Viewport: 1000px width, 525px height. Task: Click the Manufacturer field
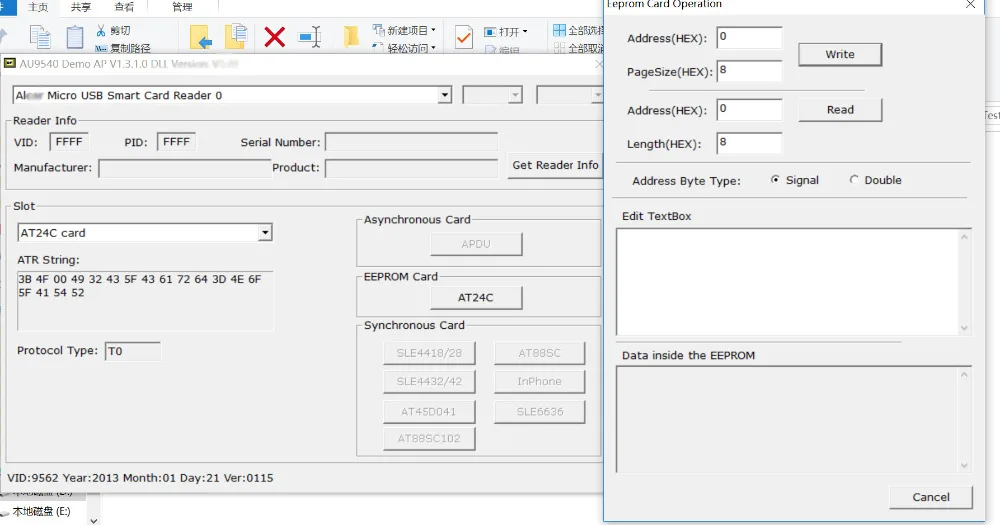[x=185, y=168]
